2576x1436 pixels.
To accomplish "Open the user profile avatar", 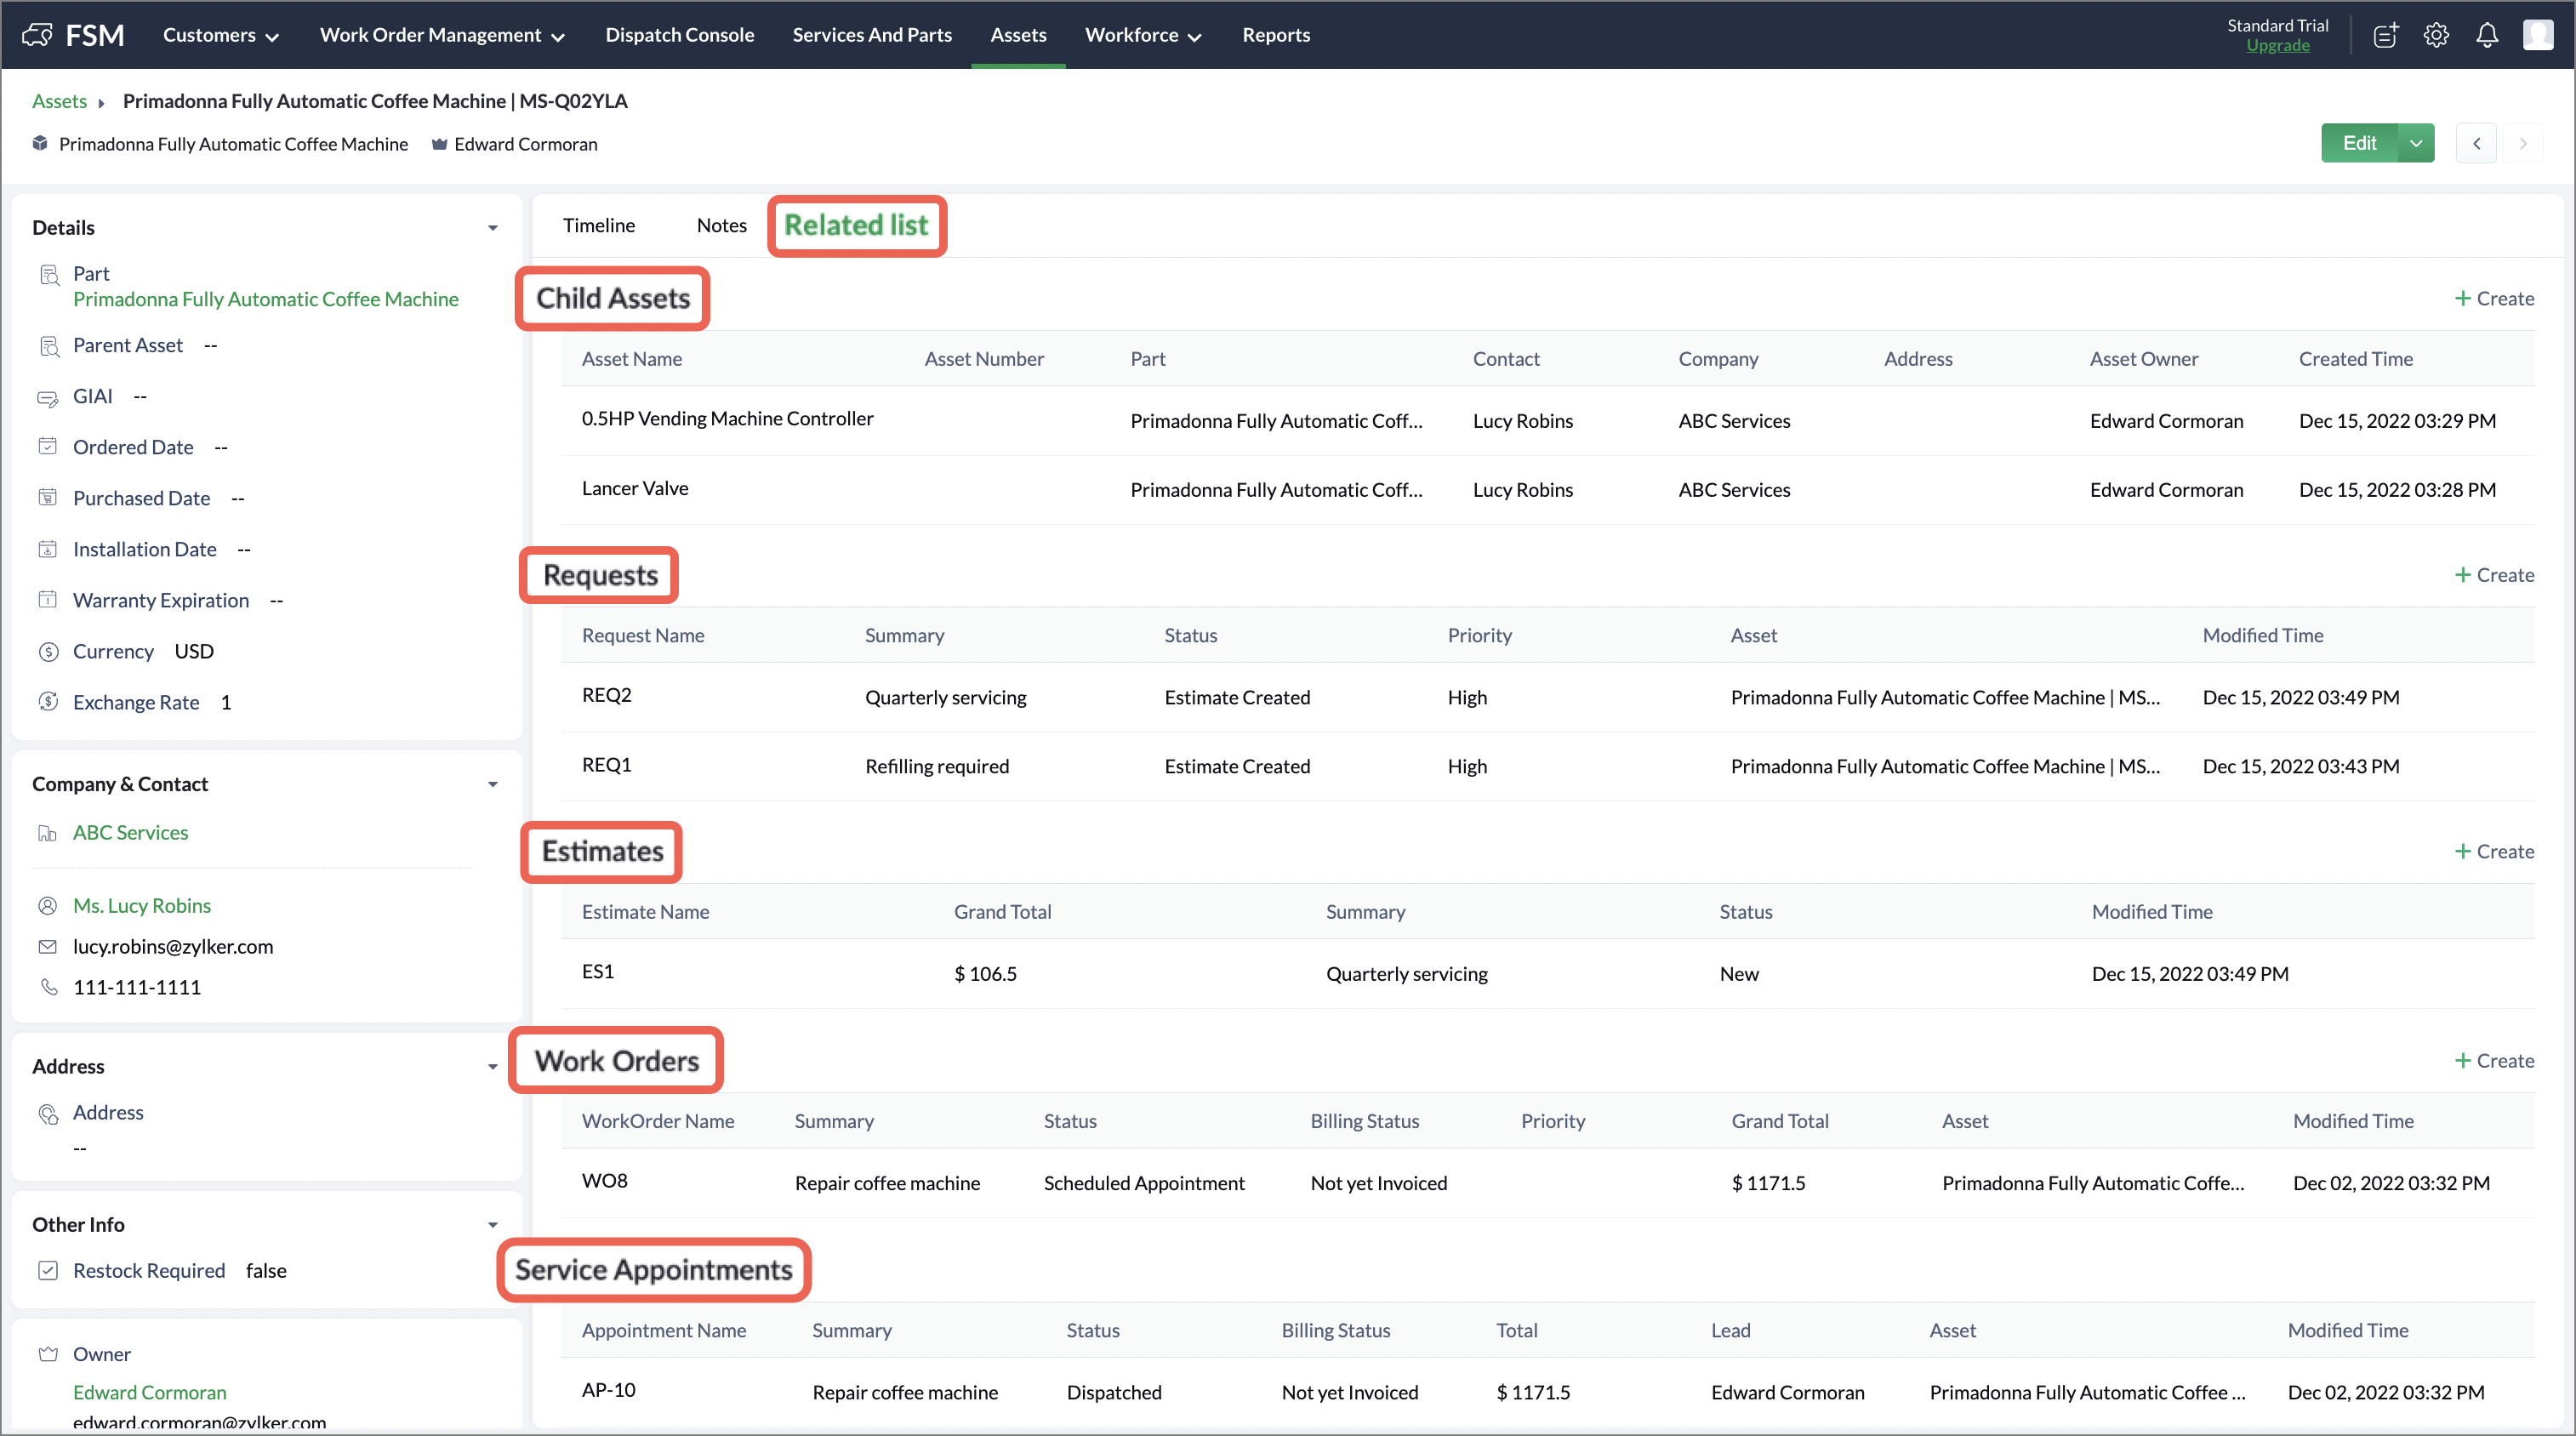I will 2537,35.
